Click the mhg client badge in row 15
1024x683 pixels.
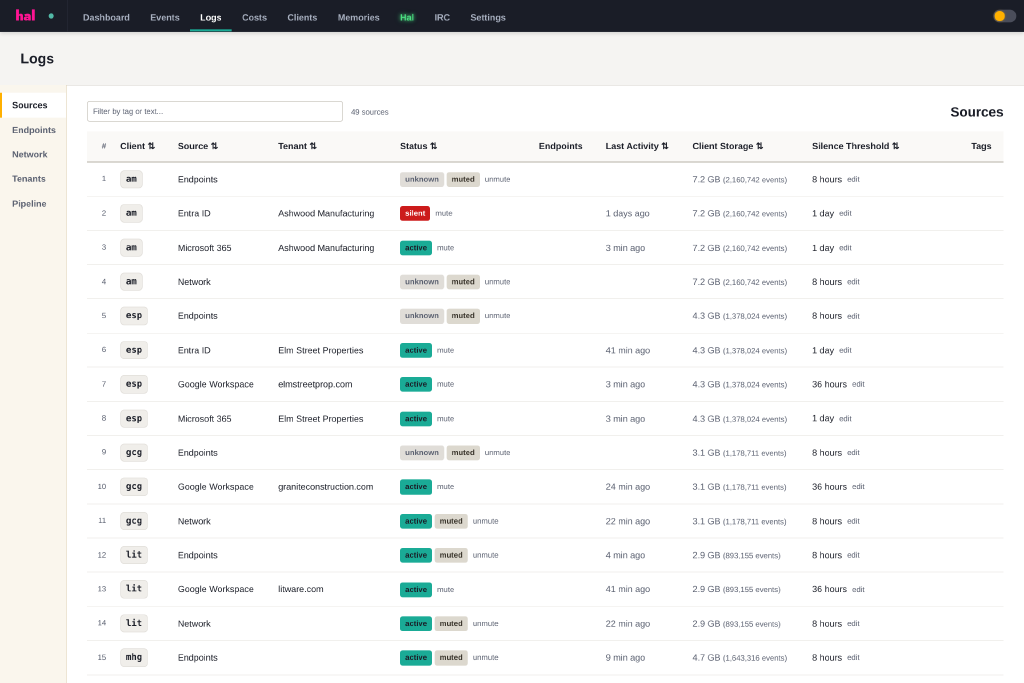tap(134, 658)
